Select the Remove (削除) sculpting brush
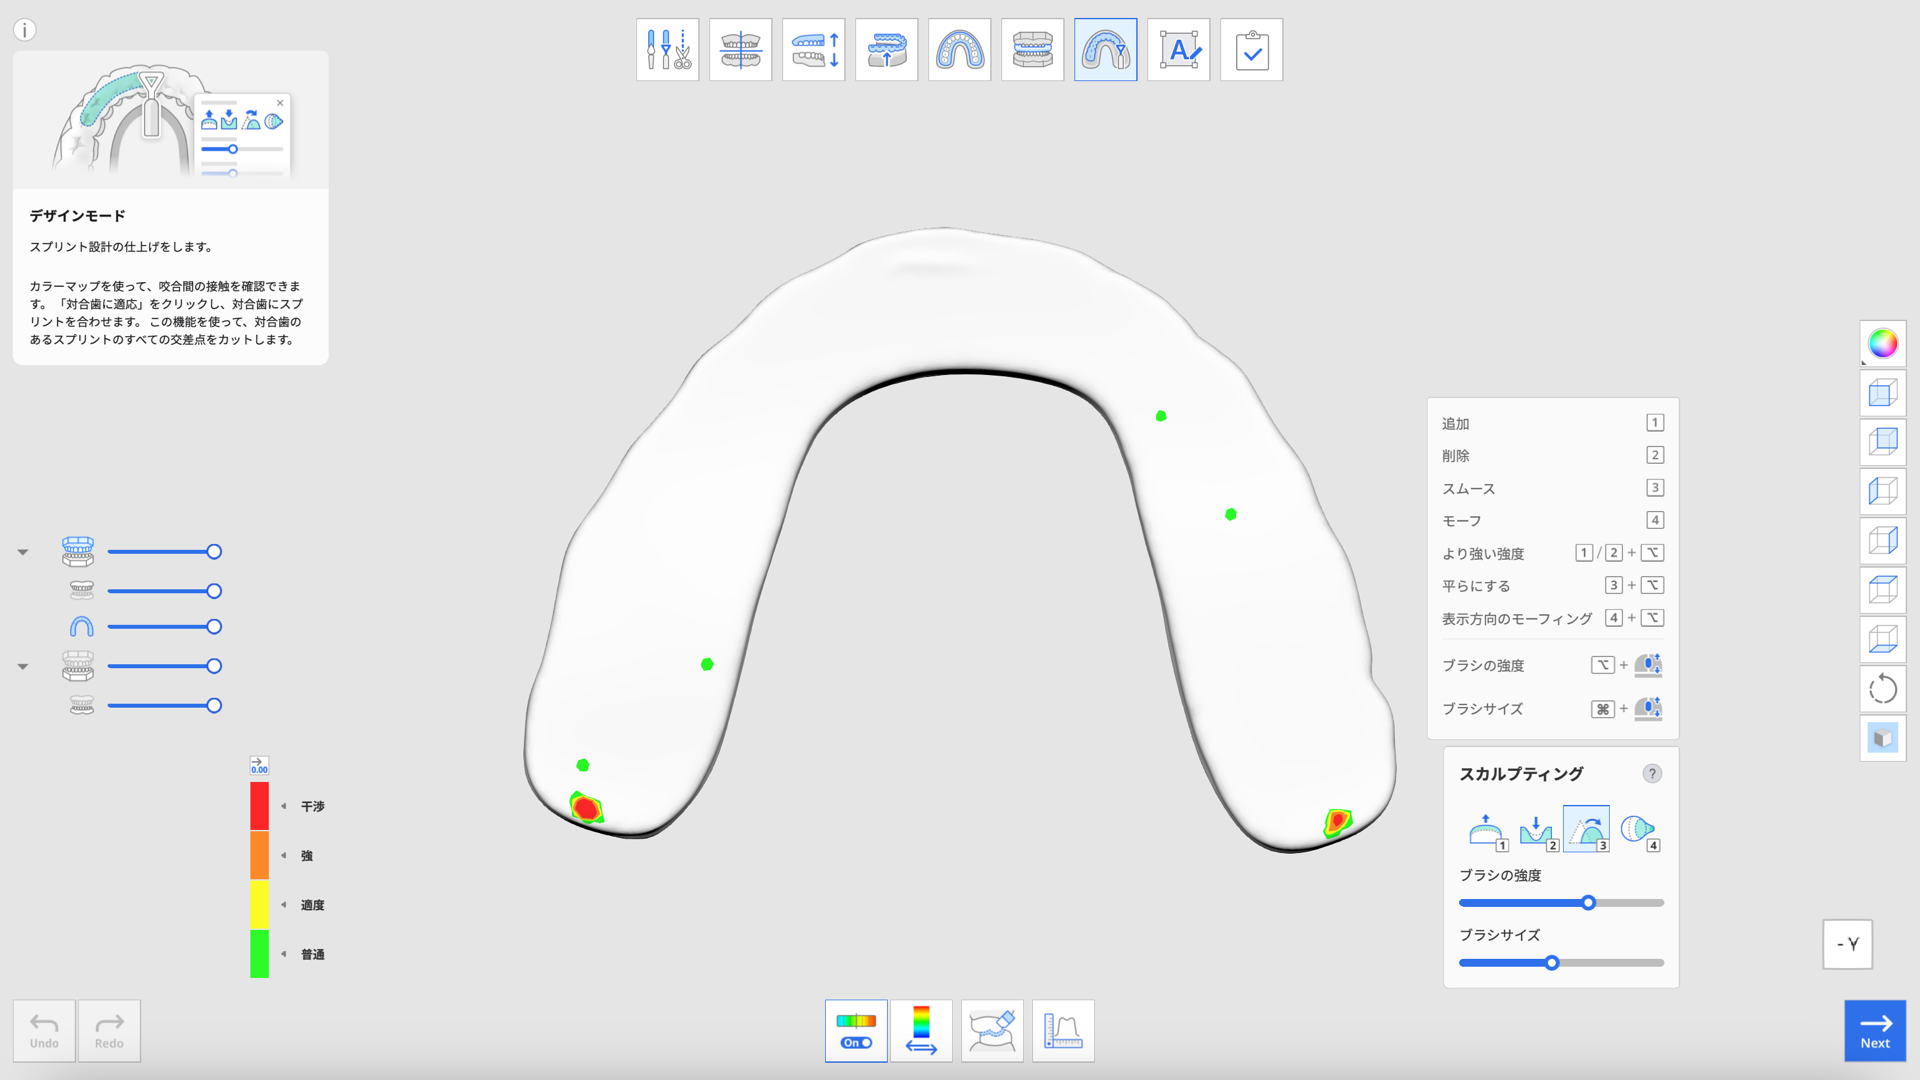 pos(1537,830)
